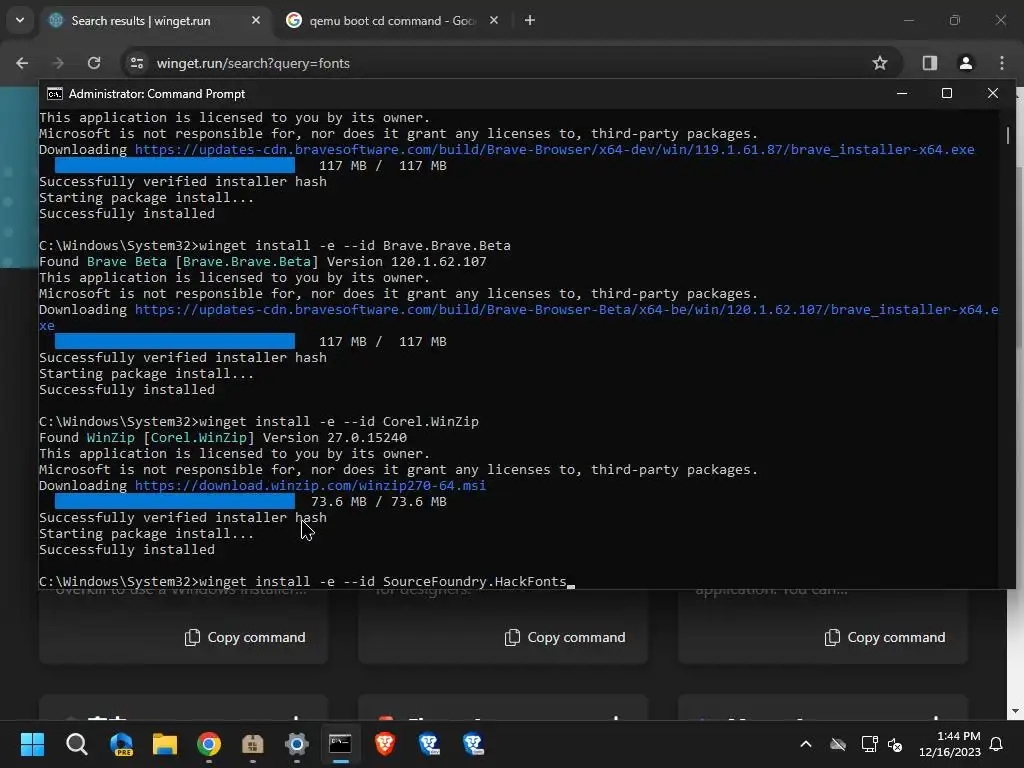
Task: Open the network status tray icon
Action: [869, 744]
